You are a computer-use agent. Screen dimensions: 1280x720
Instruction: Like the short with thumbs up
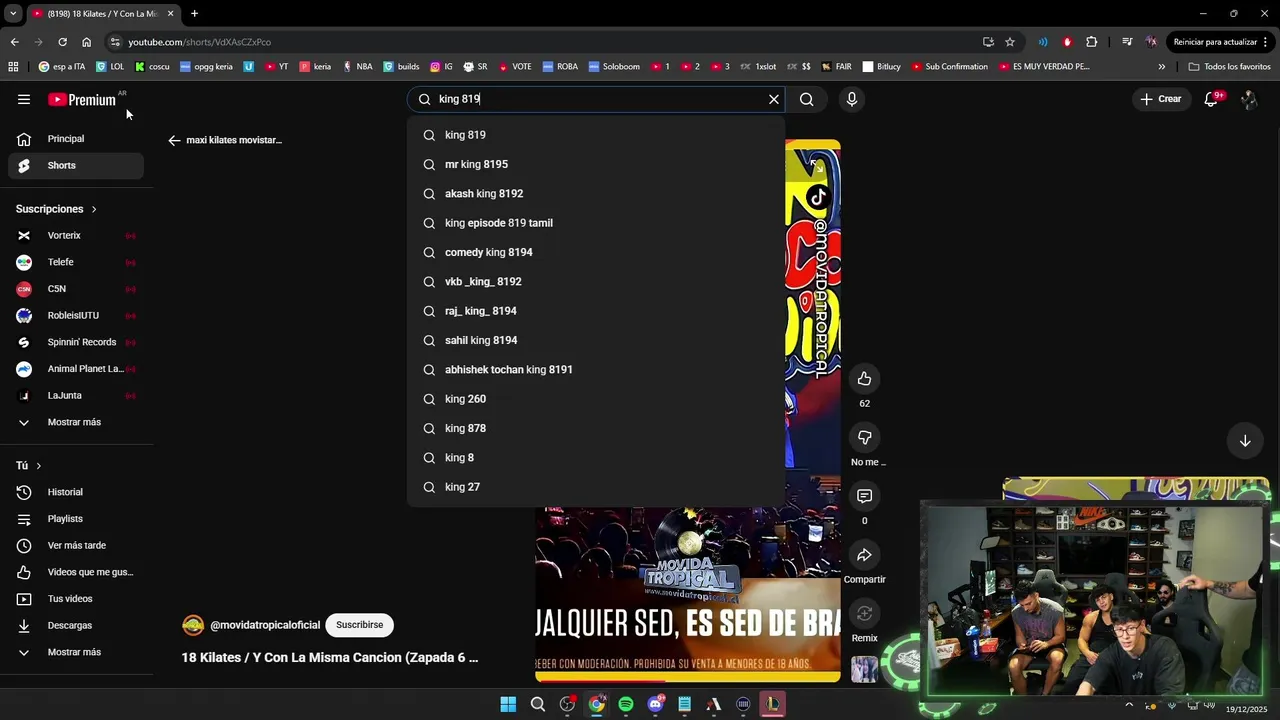[x=864, y=379]
